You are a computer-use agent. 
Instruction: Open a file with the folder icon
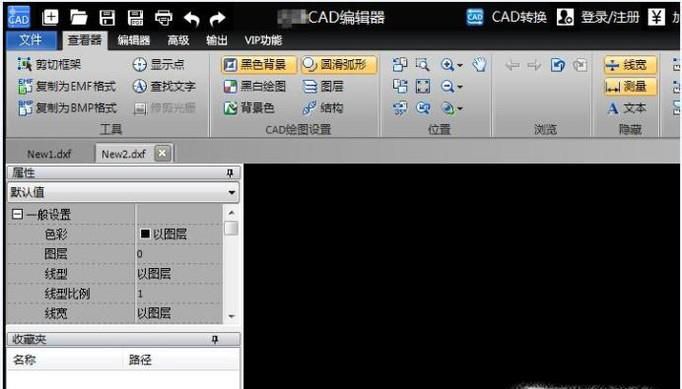79,18
